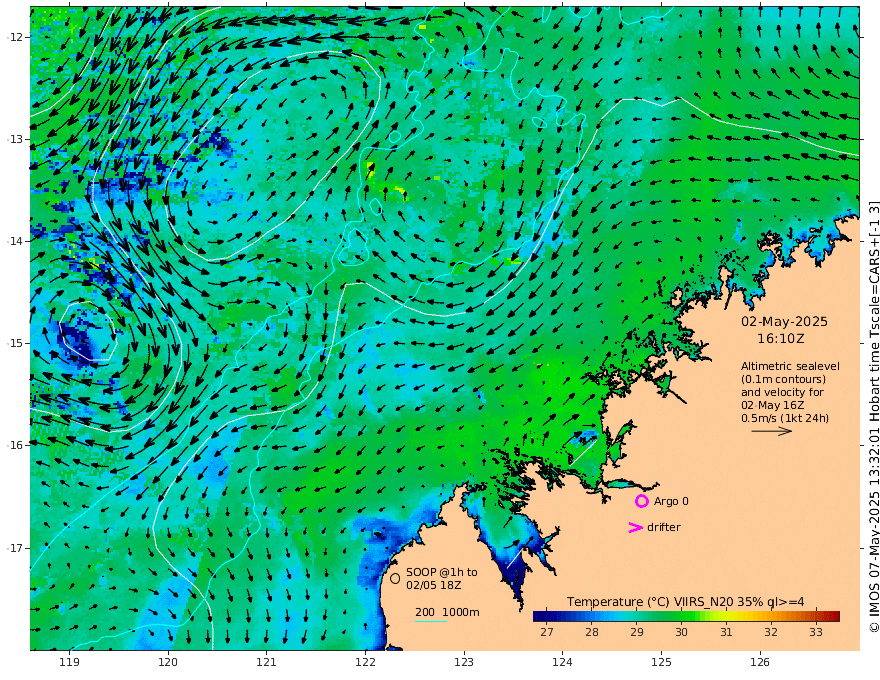
Task: Click the longitude axis label 119
Action: 70,662
